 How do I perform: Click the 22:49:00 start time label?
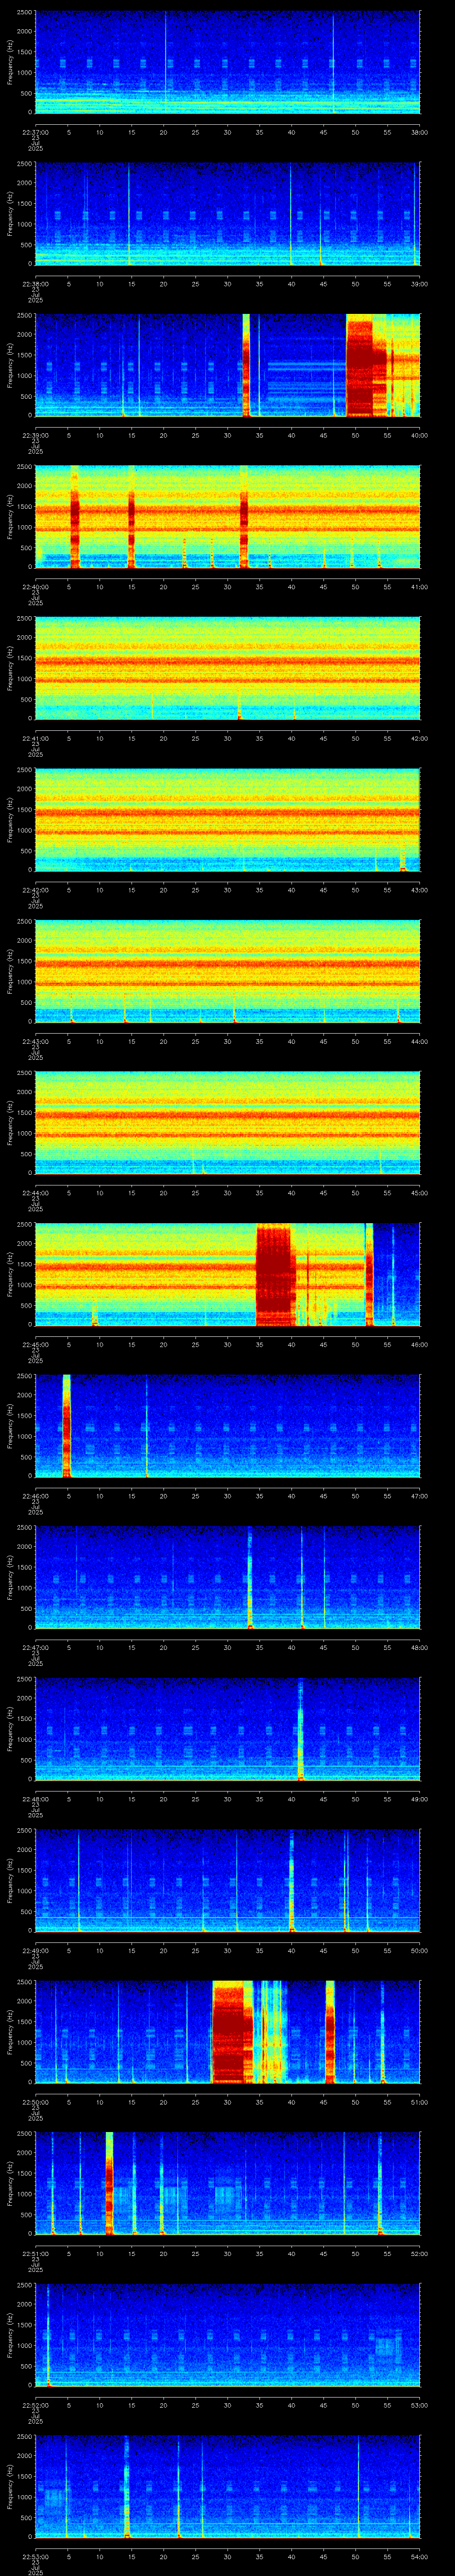pyautogui.click(x=35, y=1951)
